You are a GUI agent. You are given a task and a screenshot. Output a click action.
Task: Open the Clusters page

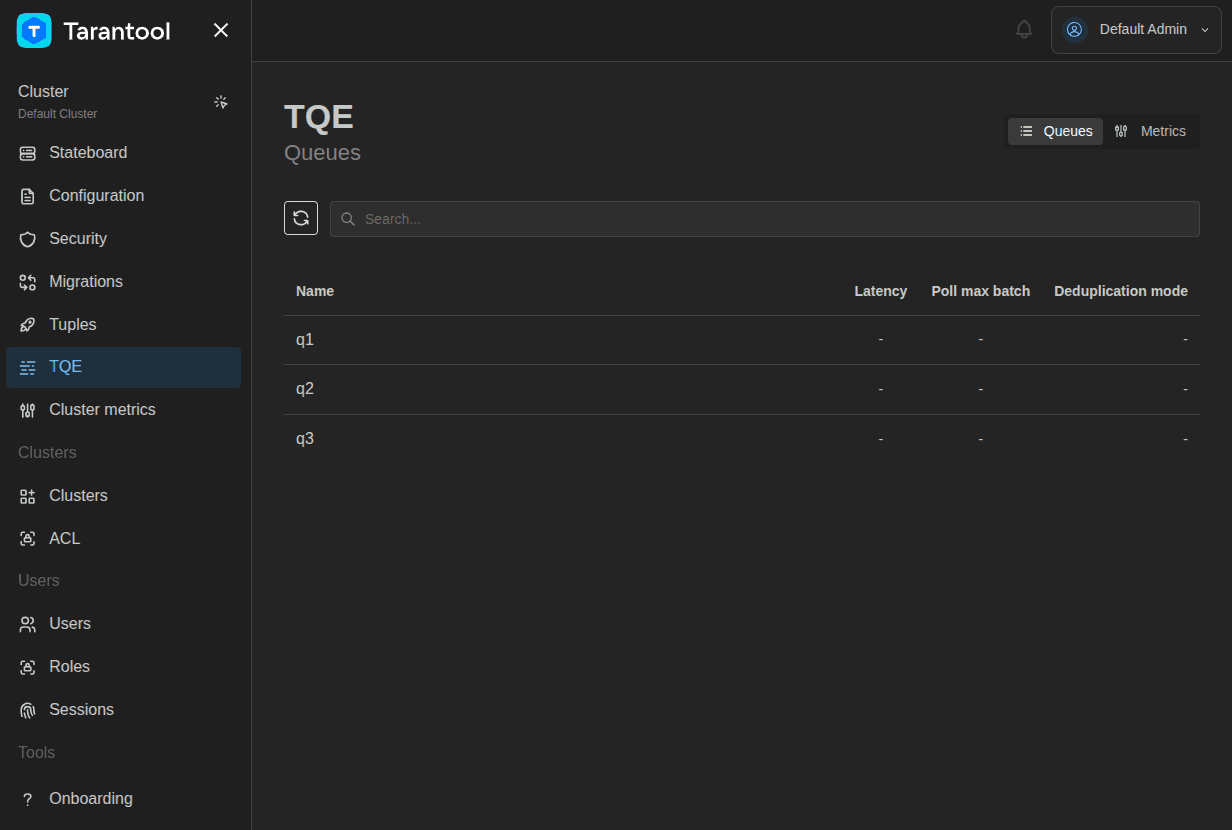123,496
